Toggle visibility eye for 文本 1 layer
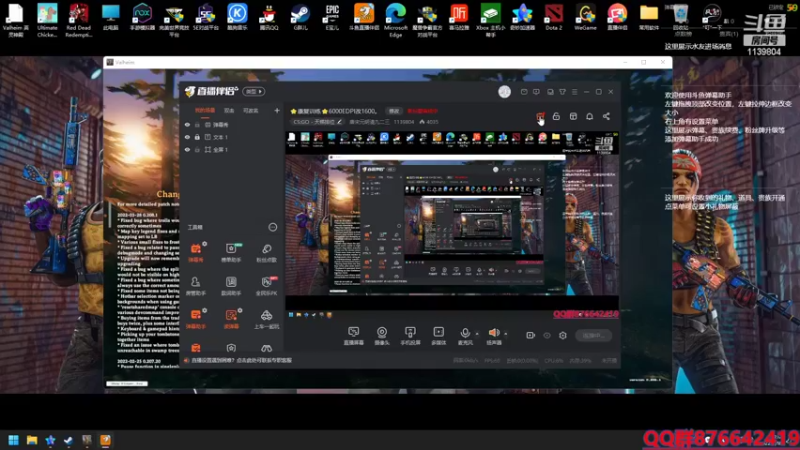Image resolution: width=800 pixels, height=450 pixels. coord(187,137)
